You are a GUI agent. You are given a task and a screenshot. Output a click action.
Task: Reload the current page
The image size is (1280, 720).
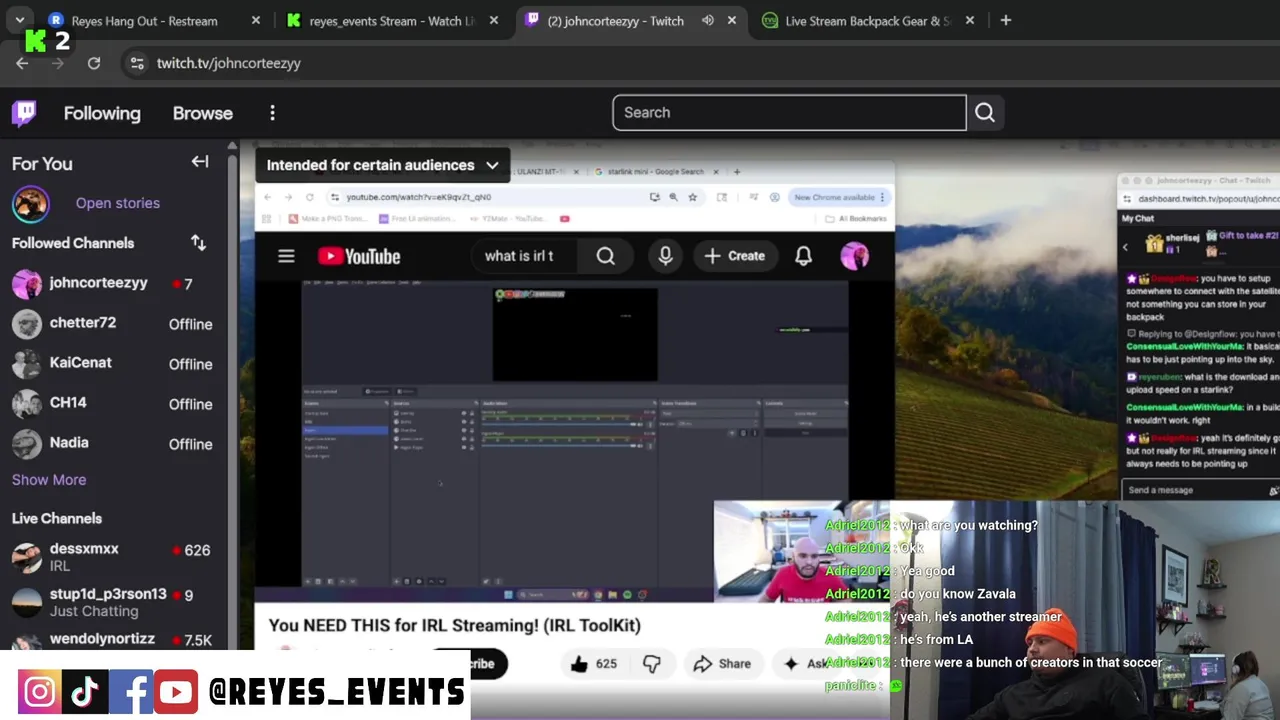pyautogui.click(x=94, y=63)
